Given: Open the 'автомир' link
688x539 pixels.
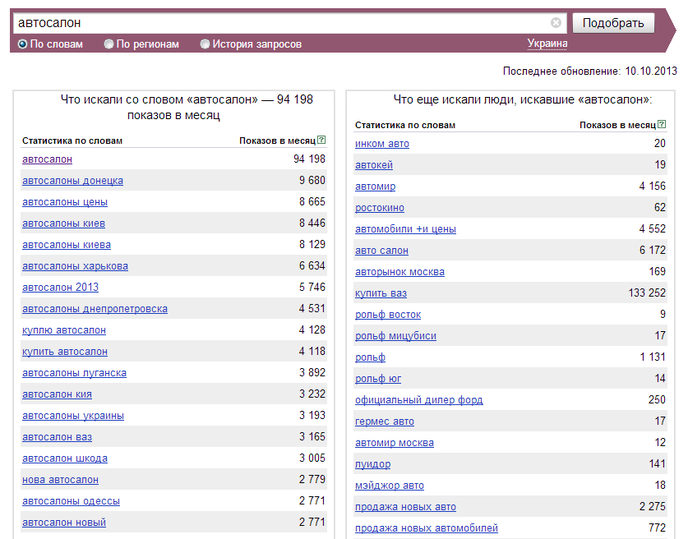Looking at the screenshot, I should coord(375,187).
